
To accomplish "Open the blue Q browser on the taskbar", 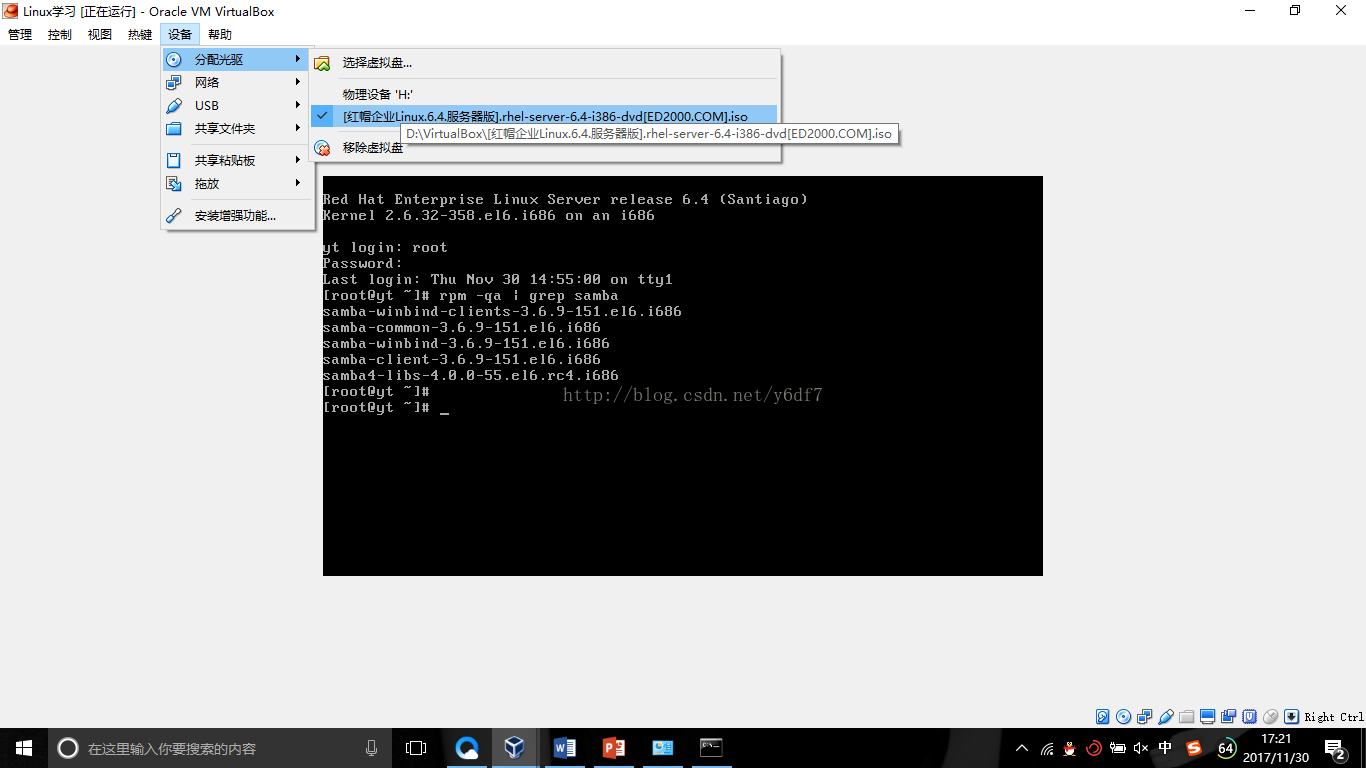I will click(x=467, y=748).
